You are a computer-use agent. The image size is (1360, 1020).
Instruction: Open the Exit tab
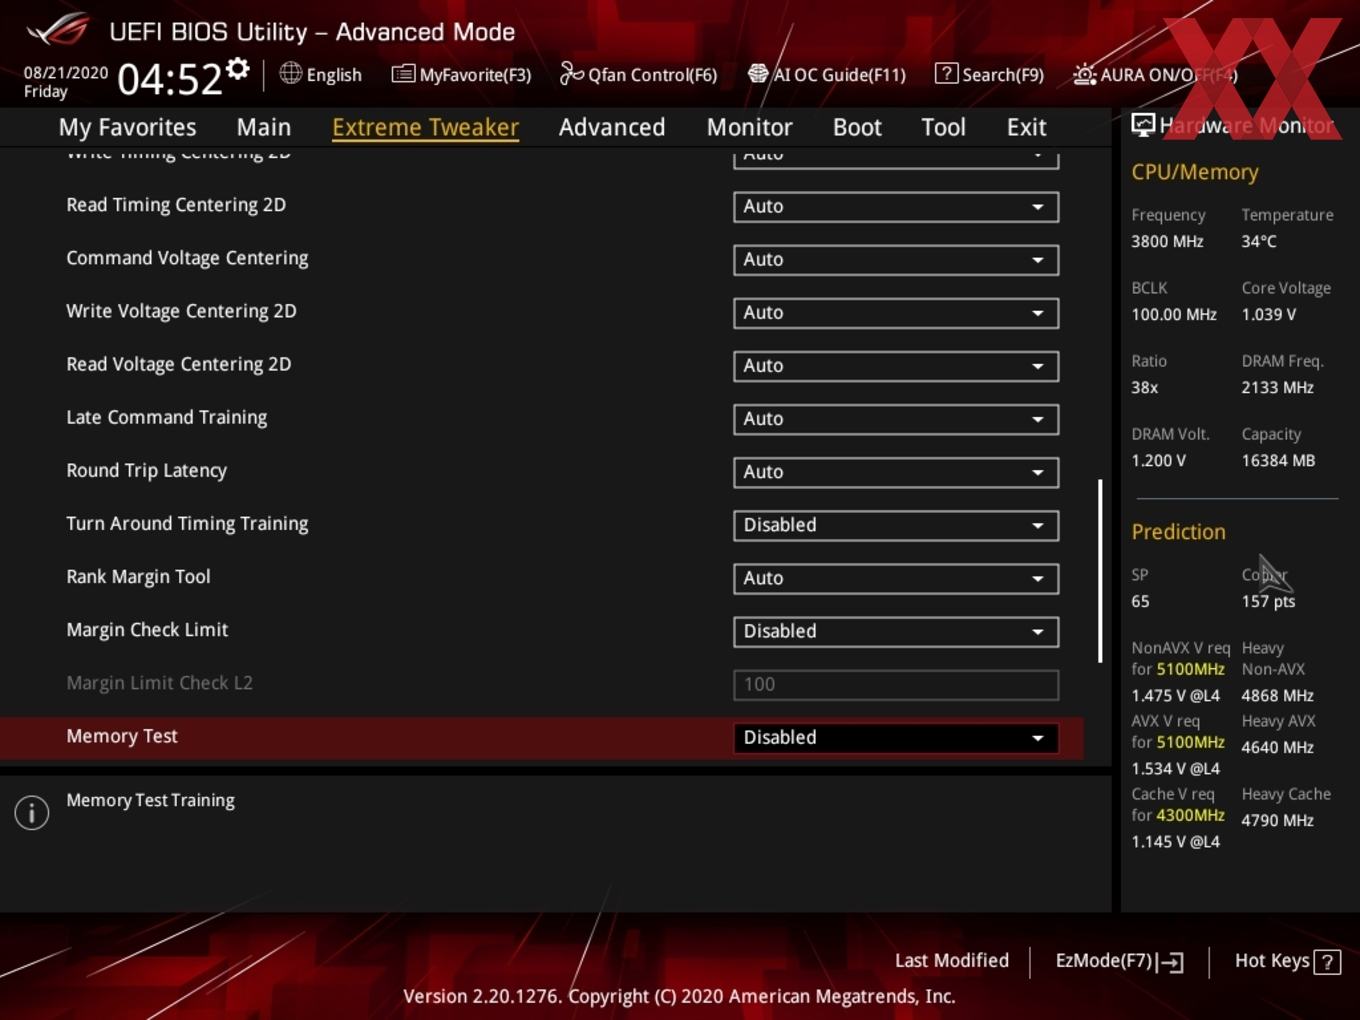pyautogui.click(x=1026, y=127)
